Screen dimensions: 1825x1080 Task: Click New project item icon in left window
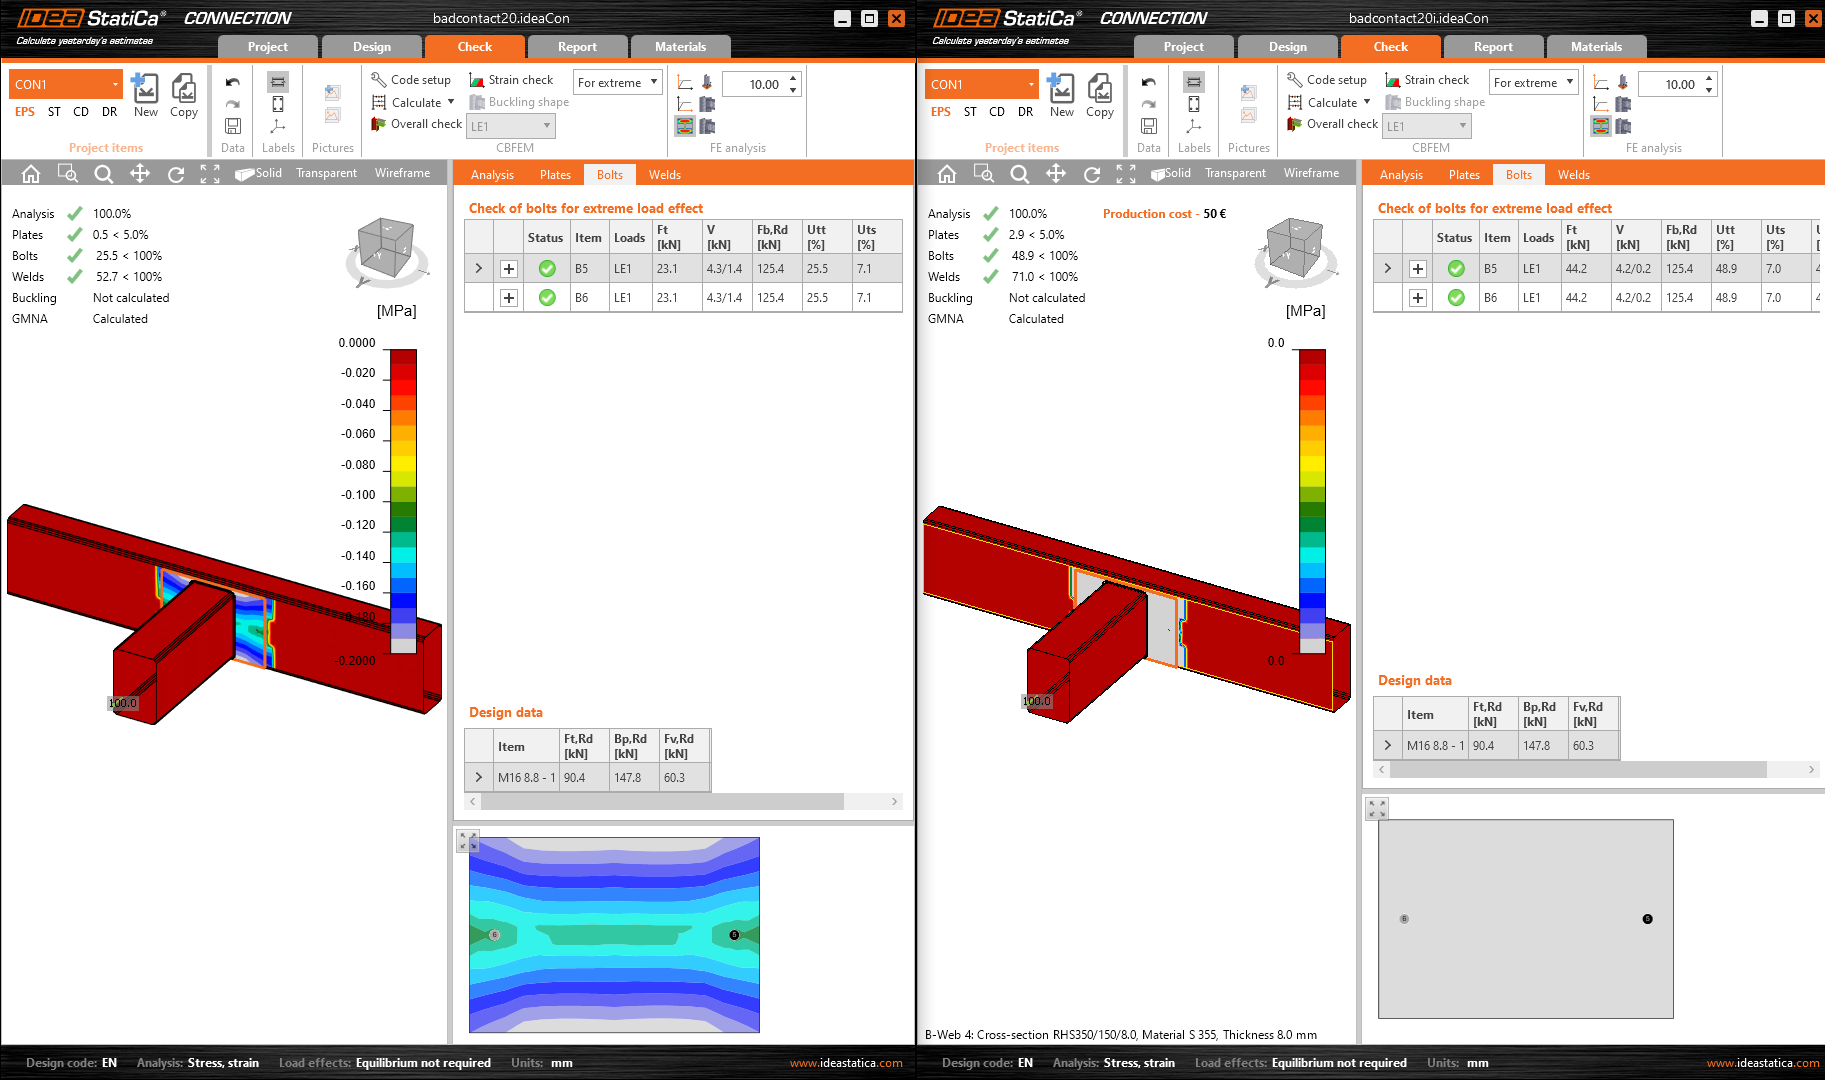pyautogui.click(x=145, y=90)
